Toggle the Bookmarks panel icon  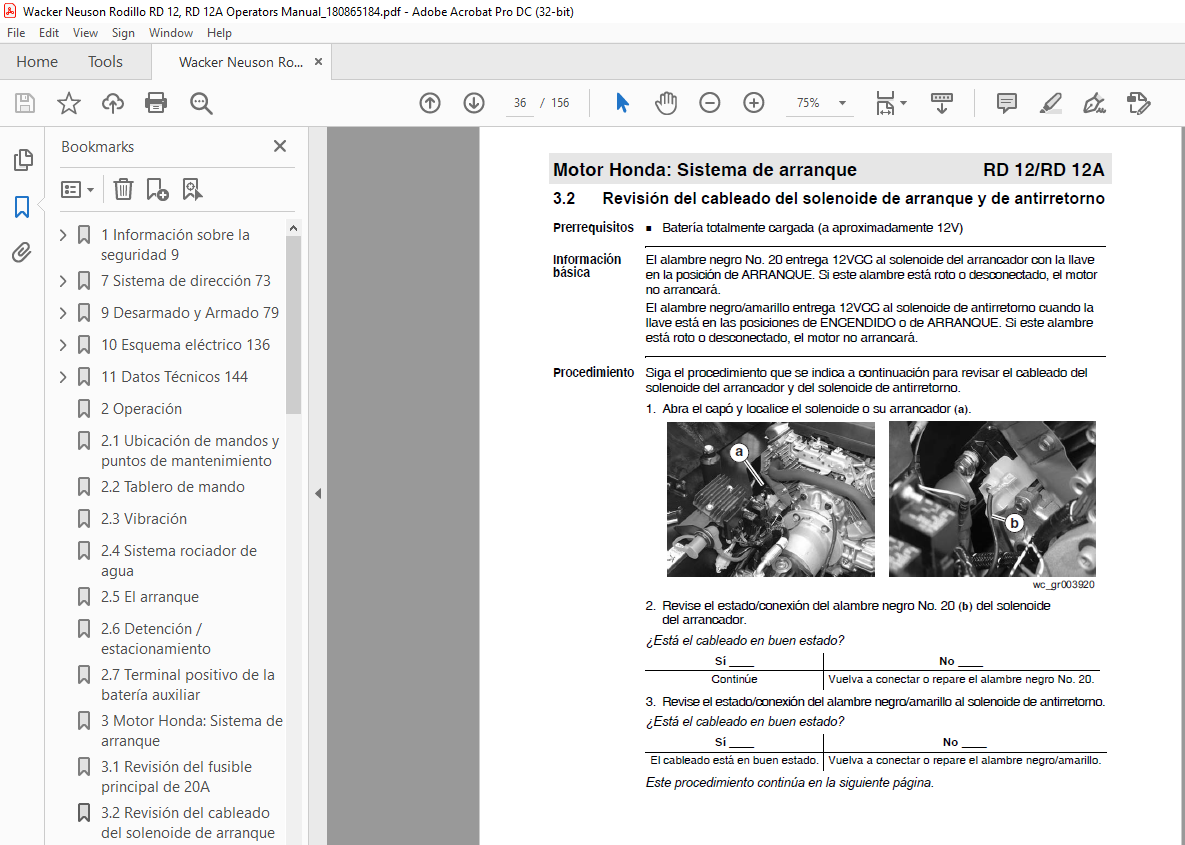coord(22,206)
